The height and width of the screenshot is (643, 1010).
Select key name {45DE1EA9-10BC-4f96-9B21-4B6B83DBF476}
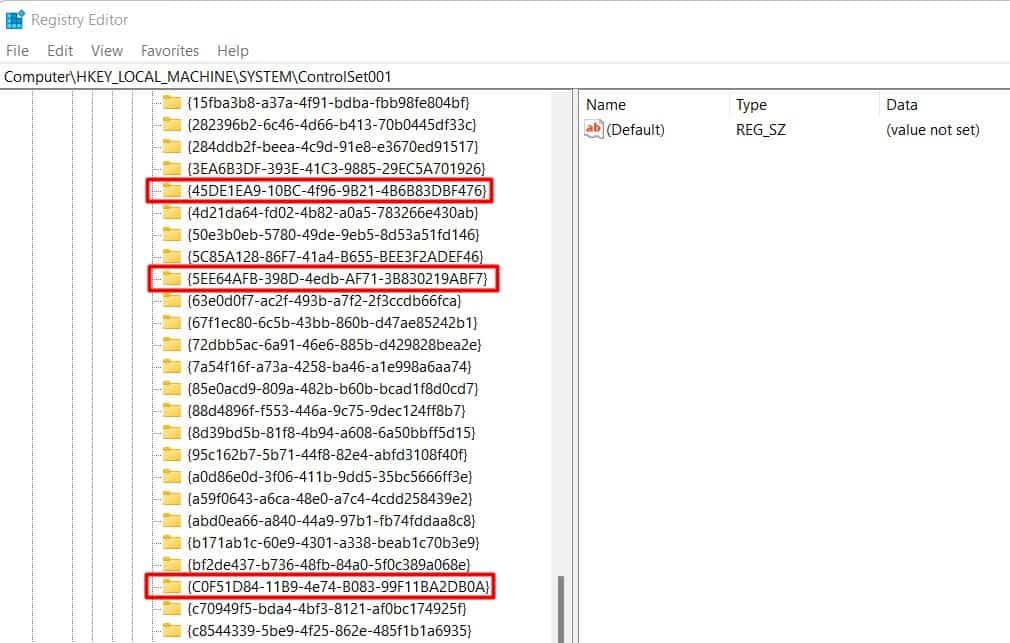(x=337, y=191)
